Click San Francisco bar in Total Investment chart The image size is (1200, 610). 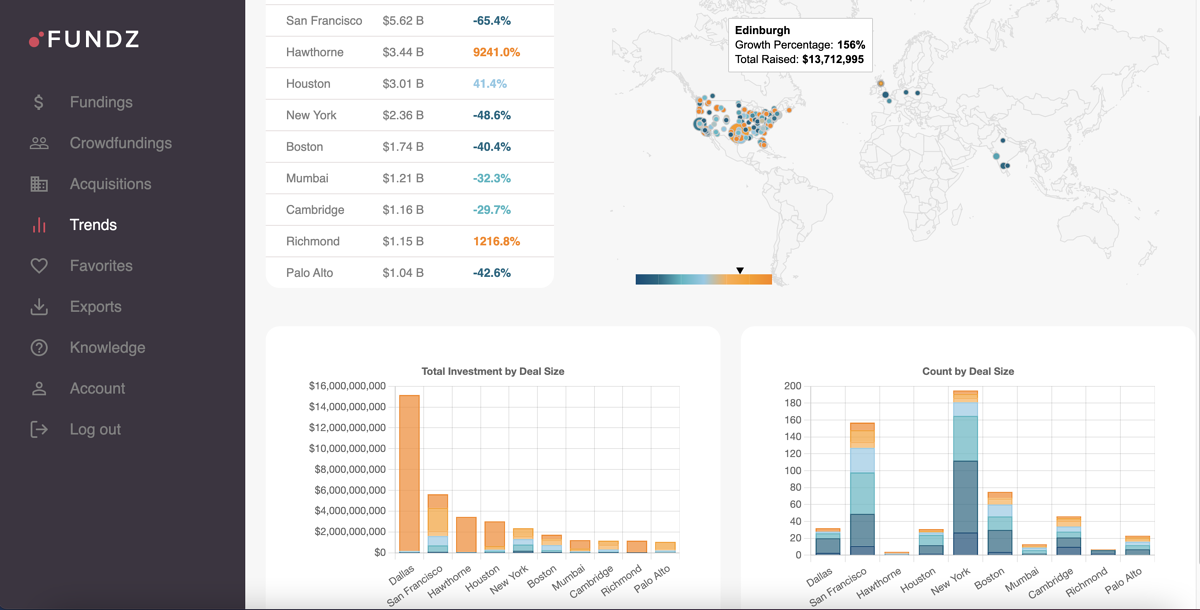(438, 524)
